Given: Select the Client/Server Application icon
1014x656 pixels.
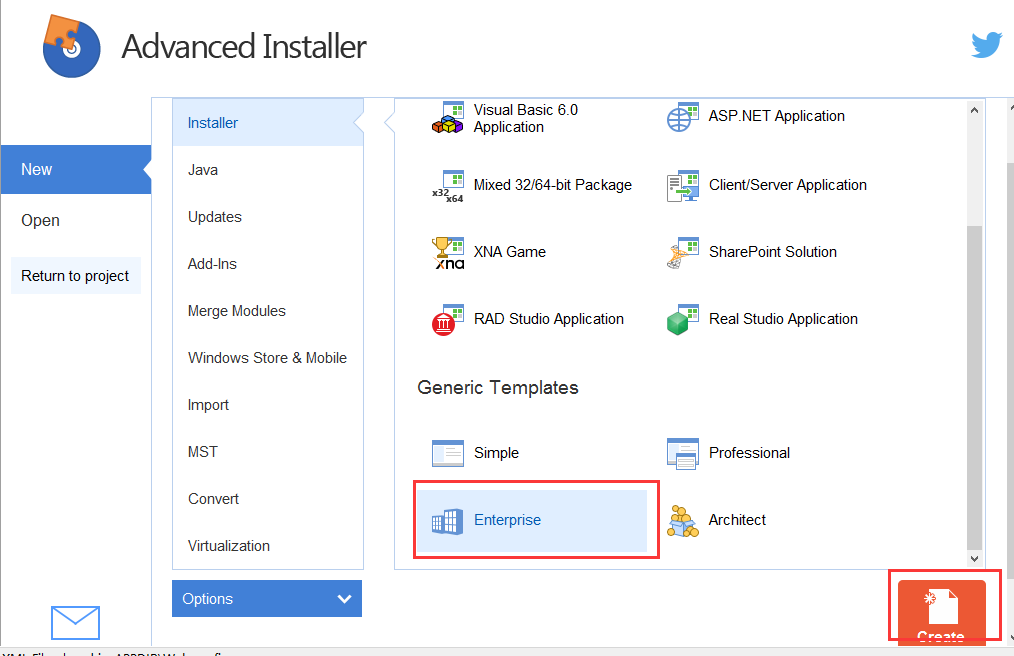Looking at the screenshot, I should point(683,186).
